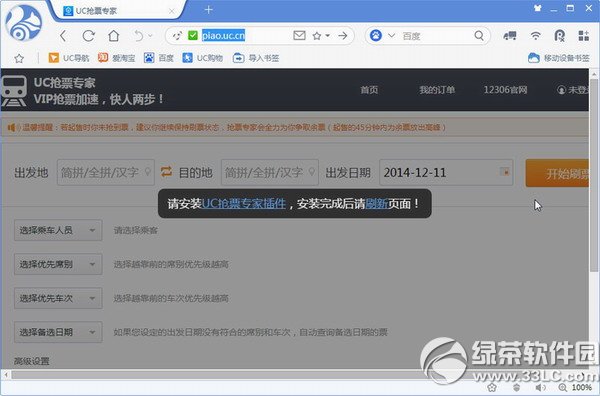Click the R extension toolbar icon
Viewport: 600px width, 396px height.
[x=559, y=36]
